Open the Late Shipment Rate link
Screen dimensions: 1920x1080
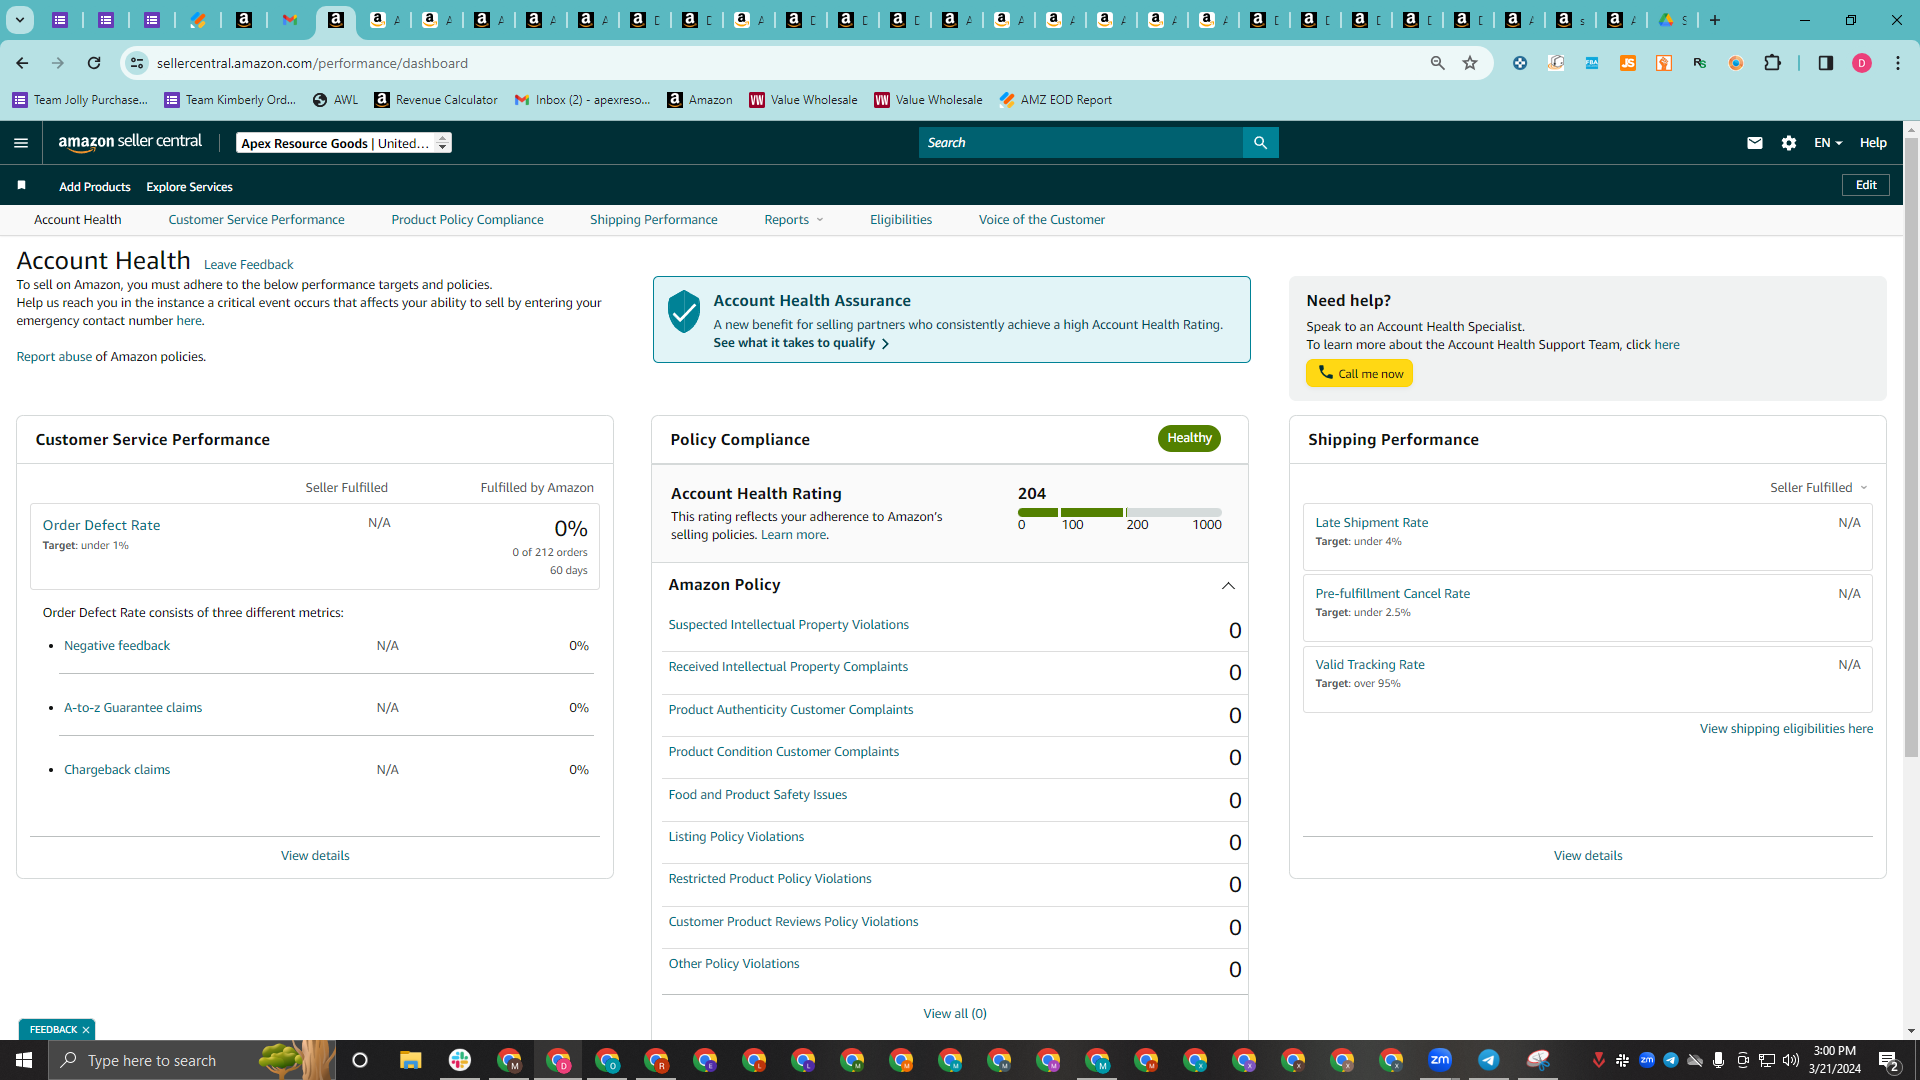pos(1371,523)
